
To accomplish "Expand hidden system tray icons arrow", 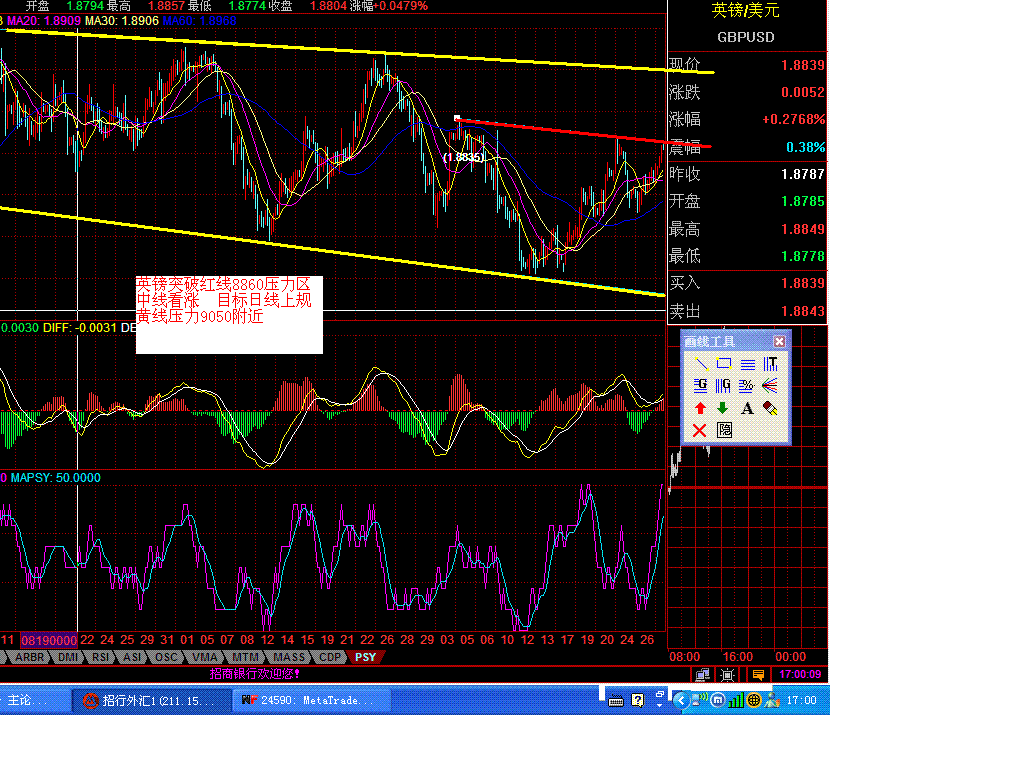I will [680, 700].
